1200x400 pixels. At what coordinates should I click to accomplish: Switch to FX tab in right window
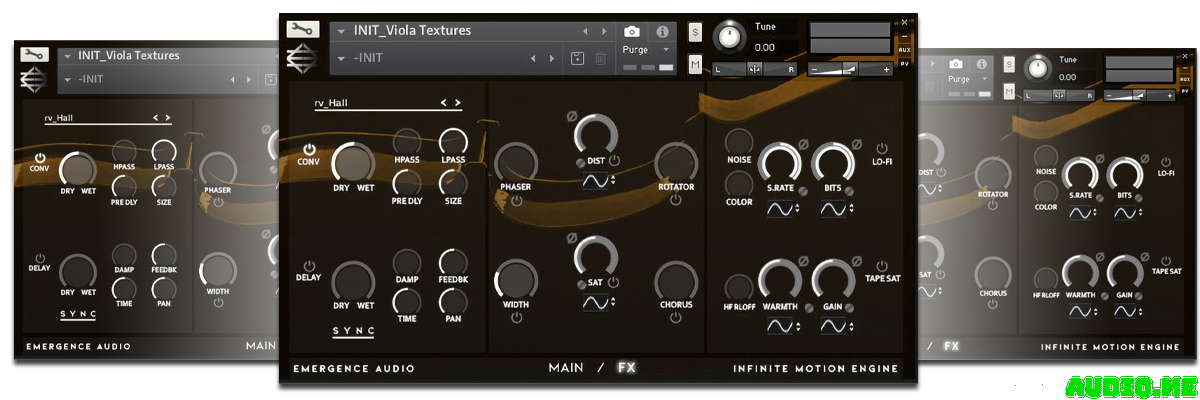[x=951, y=346]
